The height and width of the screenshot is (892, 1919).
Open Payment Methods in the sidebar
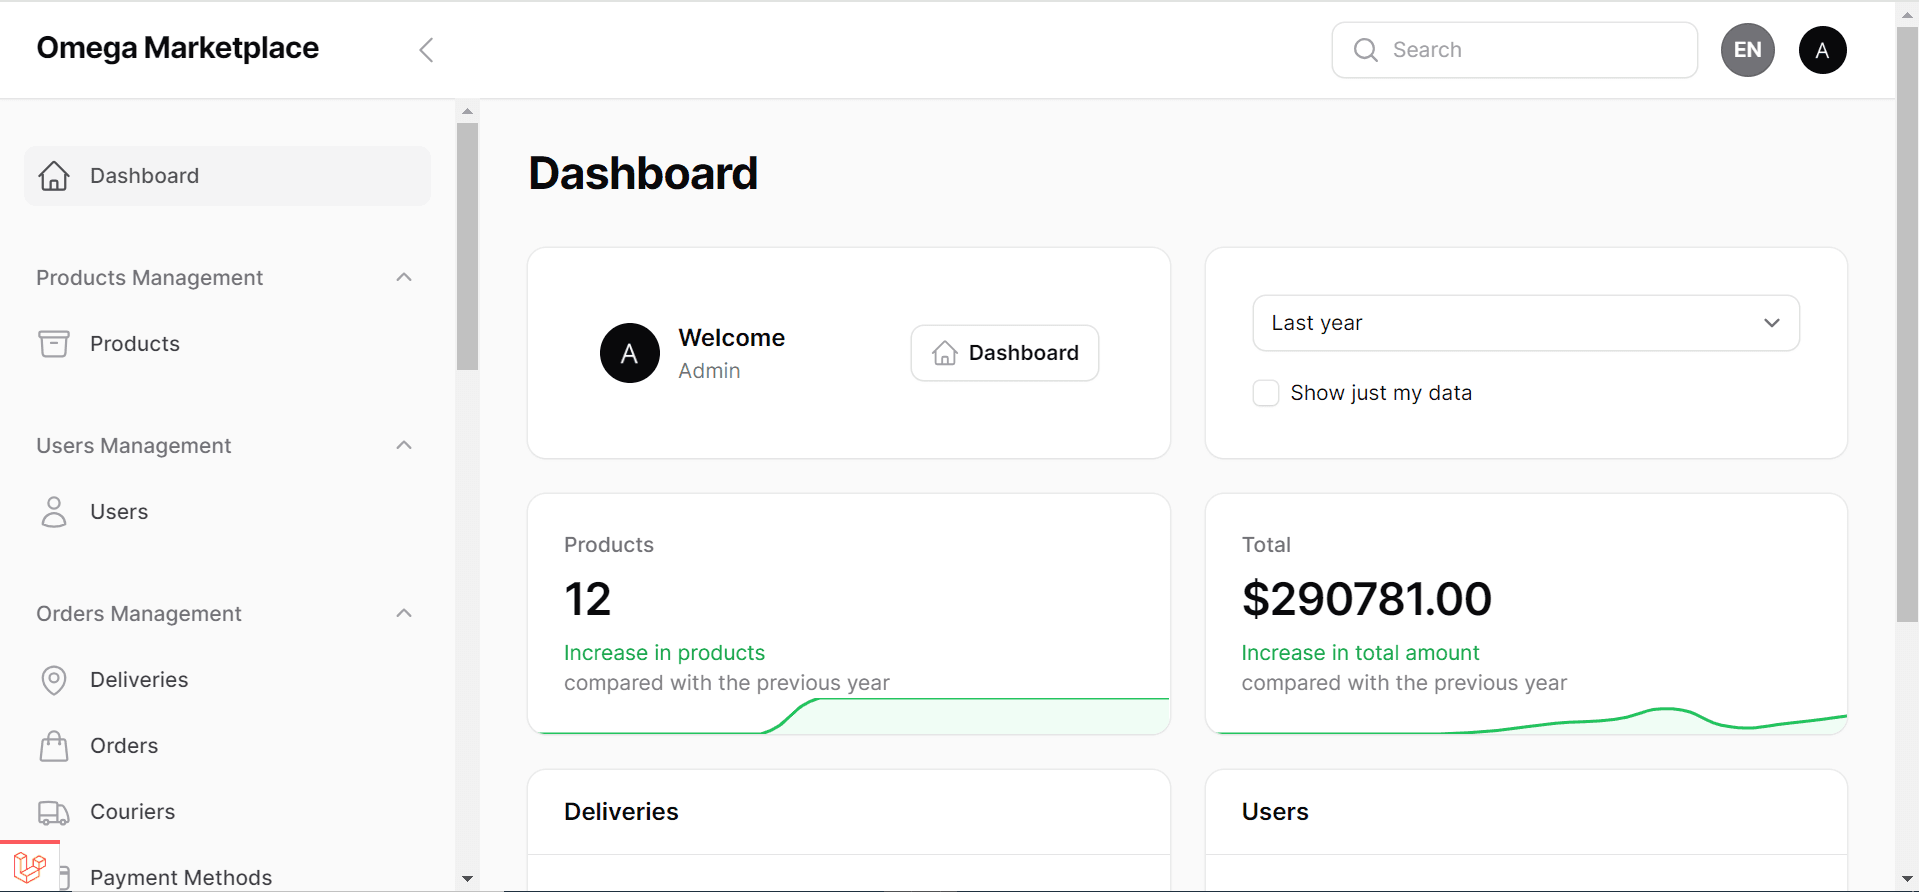click(x=180, y=877)
